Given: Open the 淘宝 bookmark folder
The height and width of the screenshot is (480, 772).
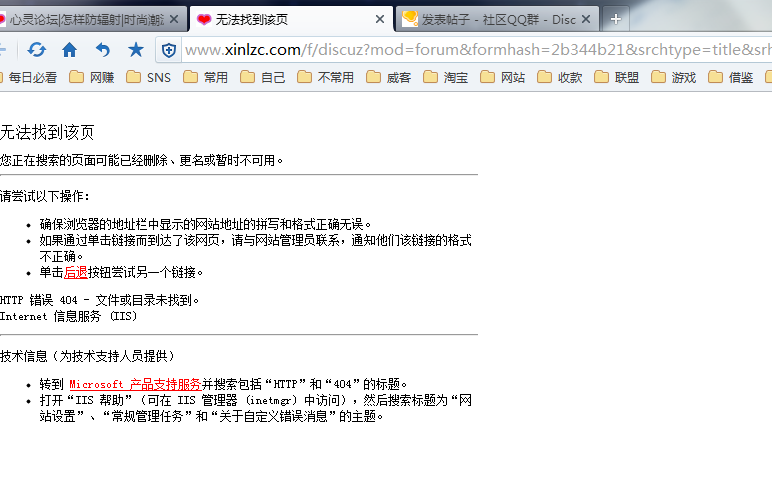Looking at the screenshot, I should pyautogui.click(x=446, y=78).
